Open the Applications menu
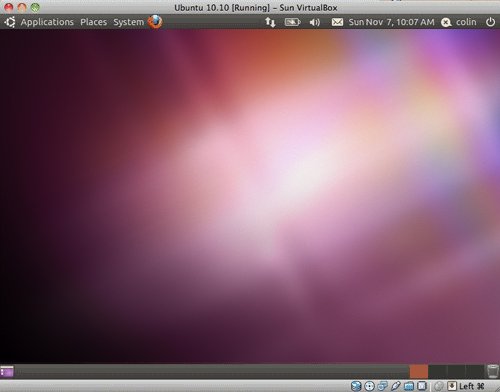Viewport: 500px width, 392px height. [47, 22]
